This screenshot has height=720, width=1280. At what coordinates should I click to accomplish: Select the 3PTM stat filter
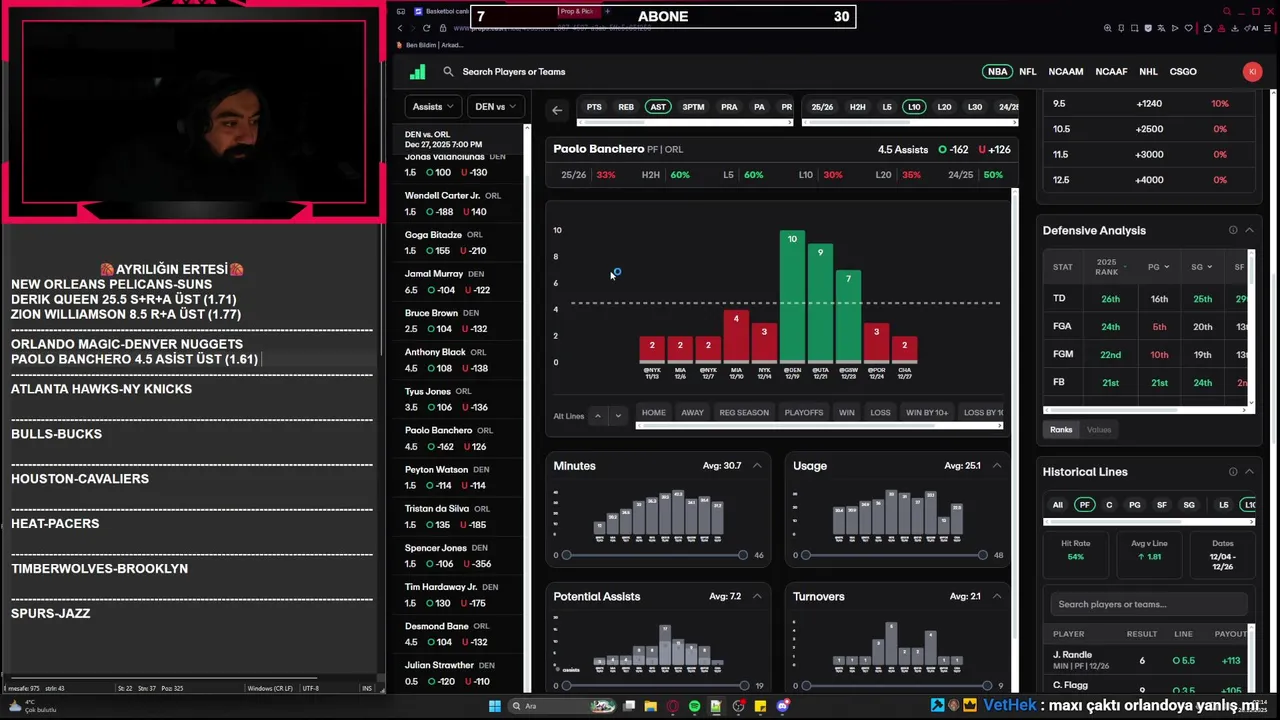pos(693,107)
